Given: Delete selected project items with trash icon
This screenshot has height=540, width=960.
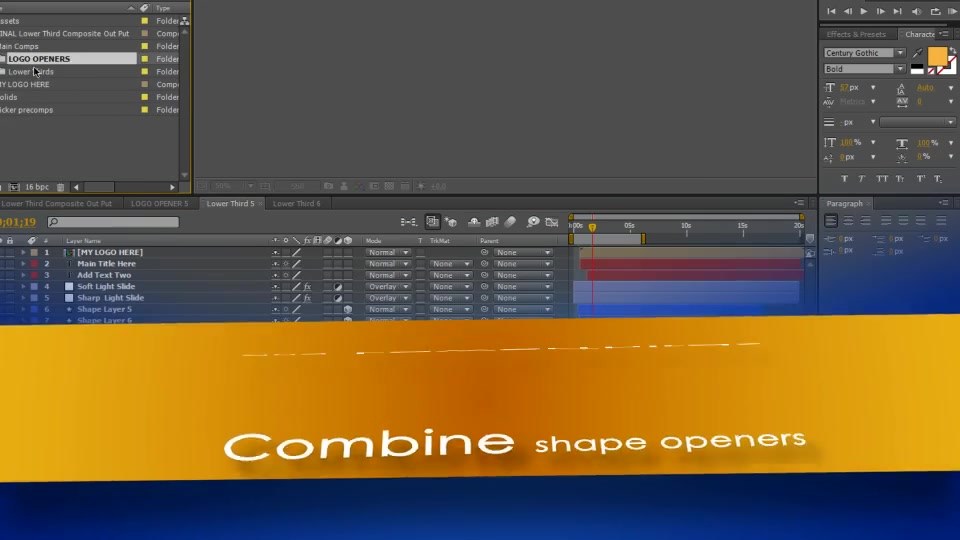Looking at the screenshot, I should (60, 187).
